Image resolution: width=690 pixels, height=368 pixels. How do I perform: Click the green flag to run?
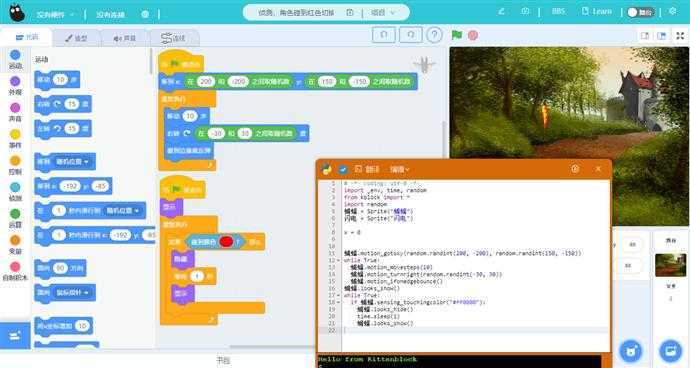pos(457,35)
